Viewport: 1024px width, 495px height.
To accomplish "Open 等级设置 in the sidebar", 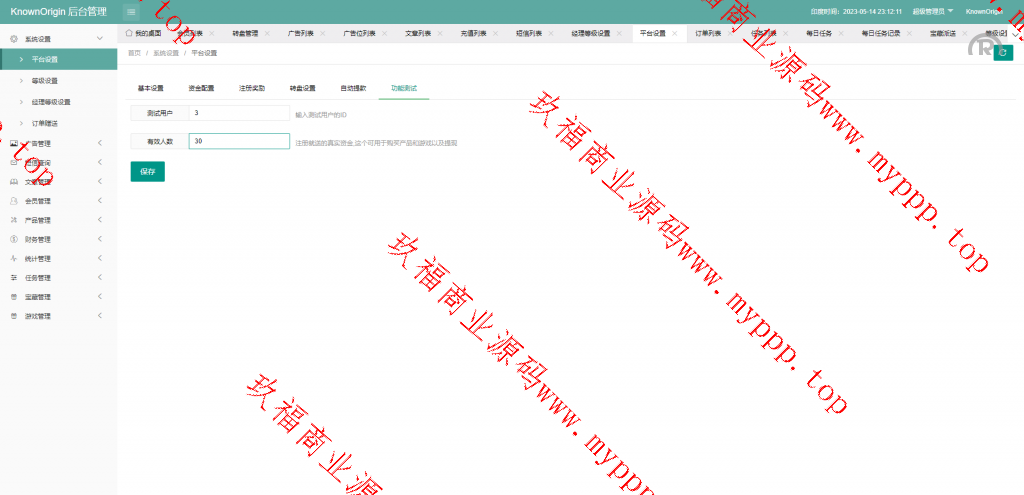I will pos(45,80).
